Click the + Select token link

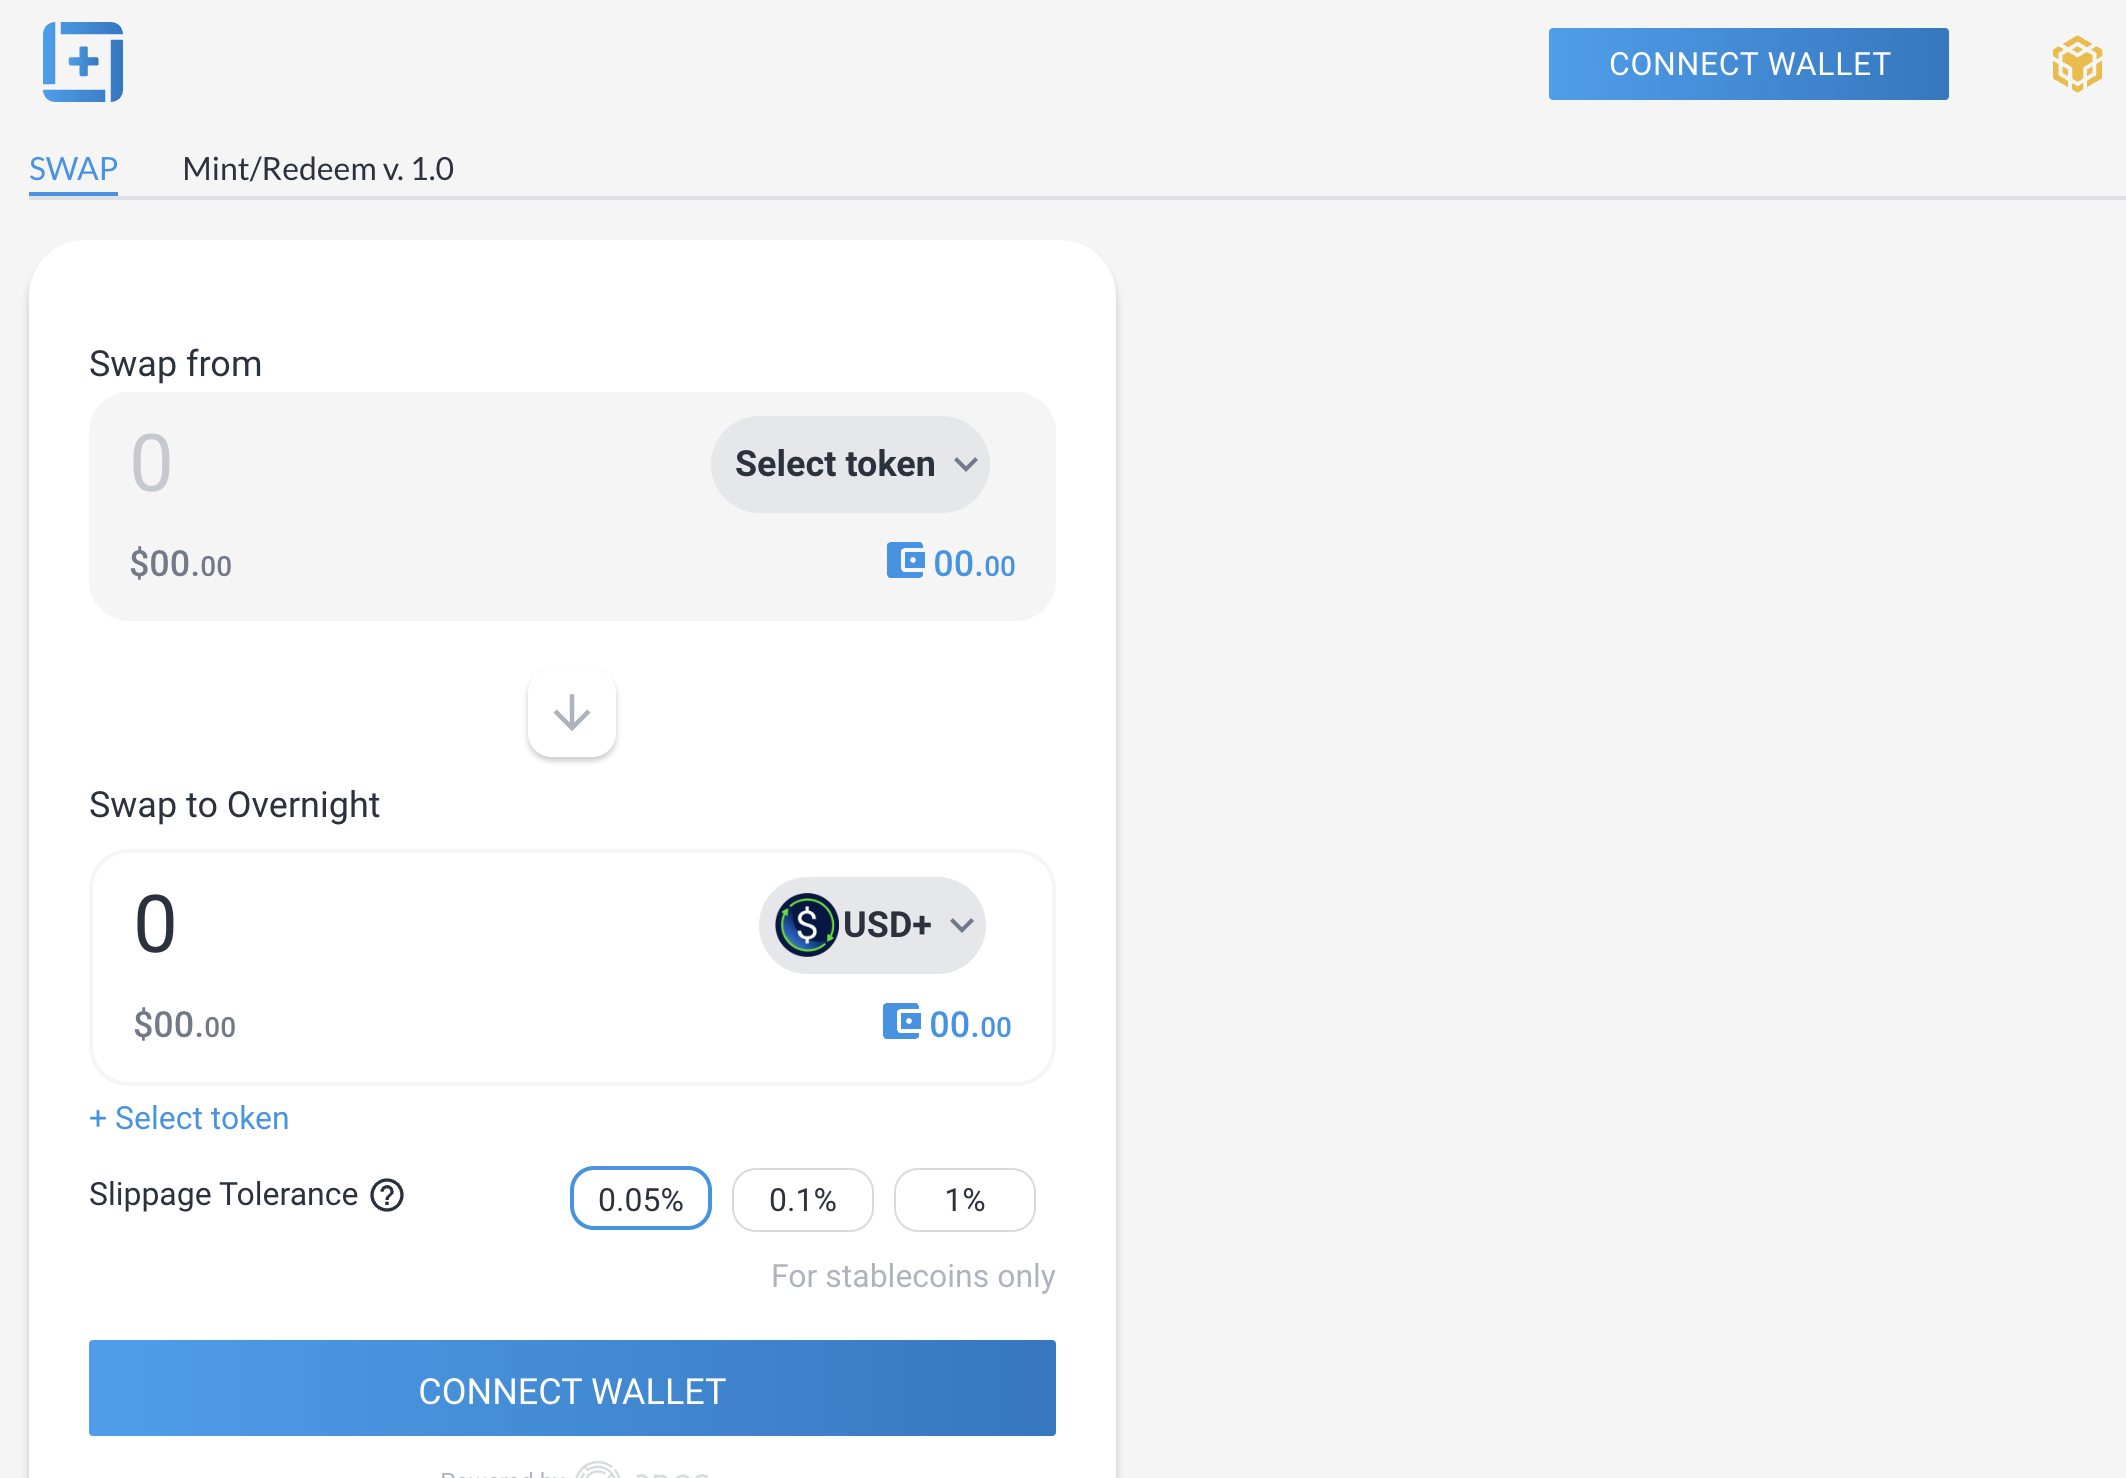[189, 1118]
